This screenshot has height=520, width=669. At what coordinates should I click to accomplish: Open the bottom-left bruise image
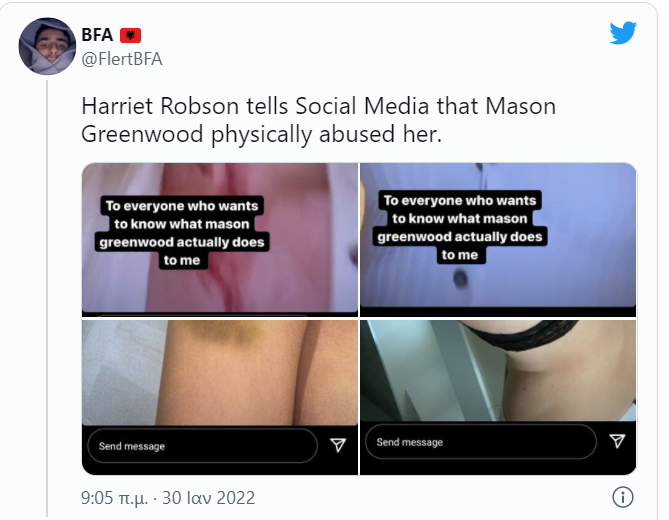click(220, 397)
